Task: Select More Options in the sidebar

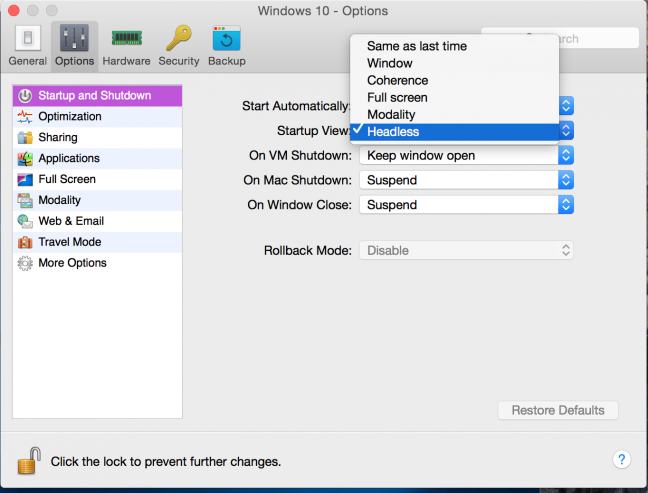Action: [98, 263]
